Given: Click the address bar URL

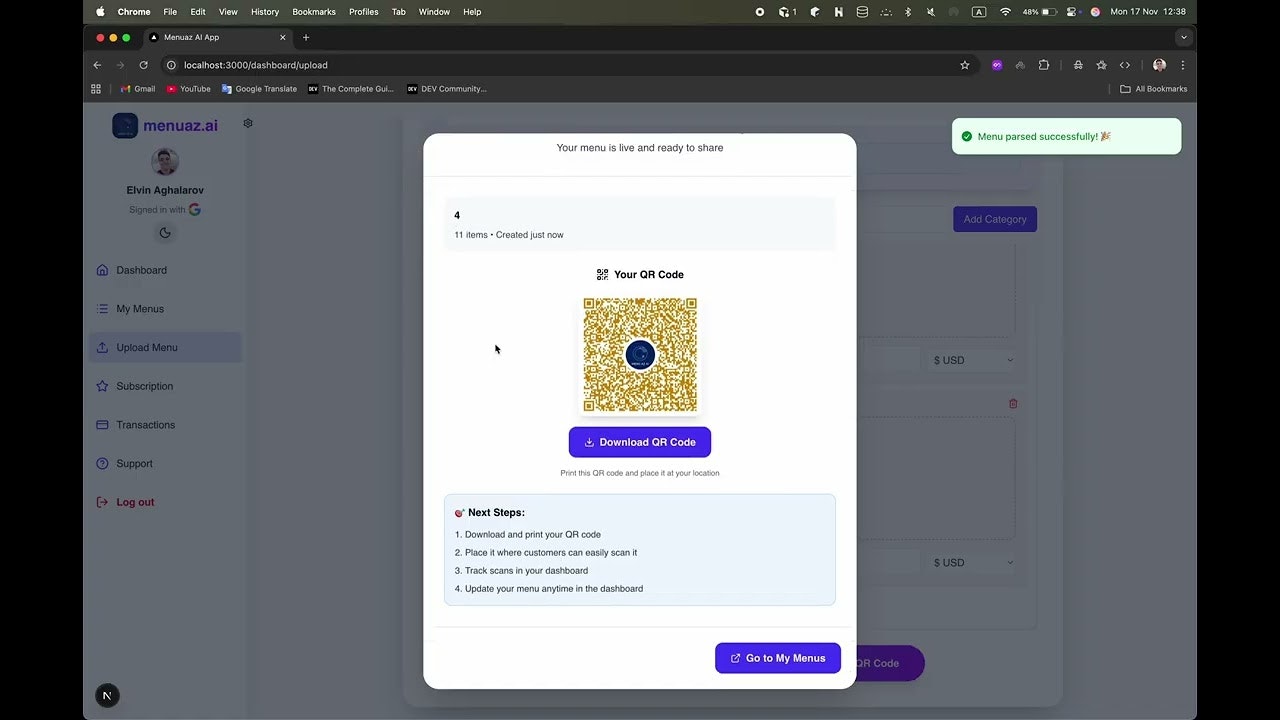Looking at the screenshot, I should coord(256,65).
